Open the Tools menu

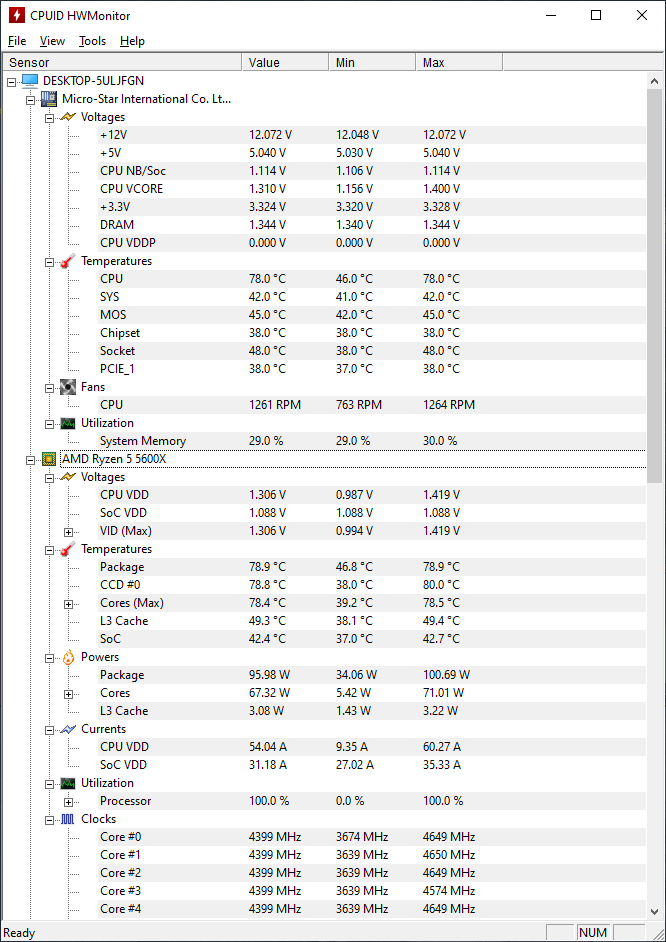(92, 41)
